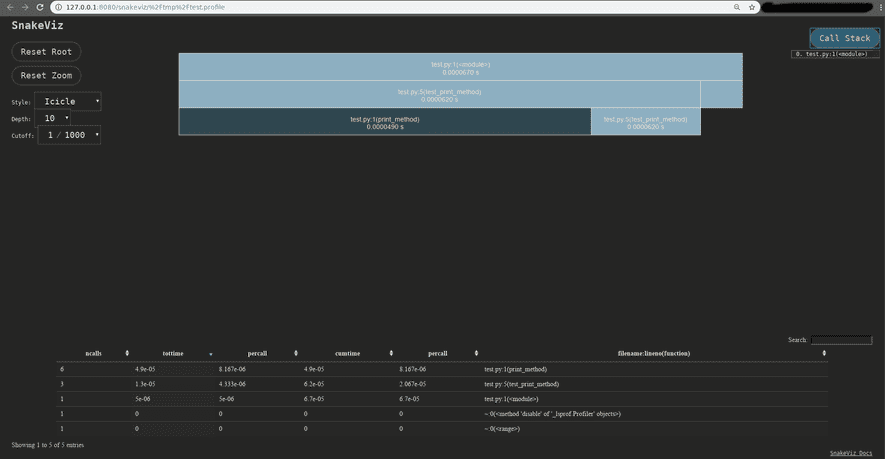Select the dark print_method block in icicle chart
Viewport: 885px width, 459px height.
tap(384, 122)
